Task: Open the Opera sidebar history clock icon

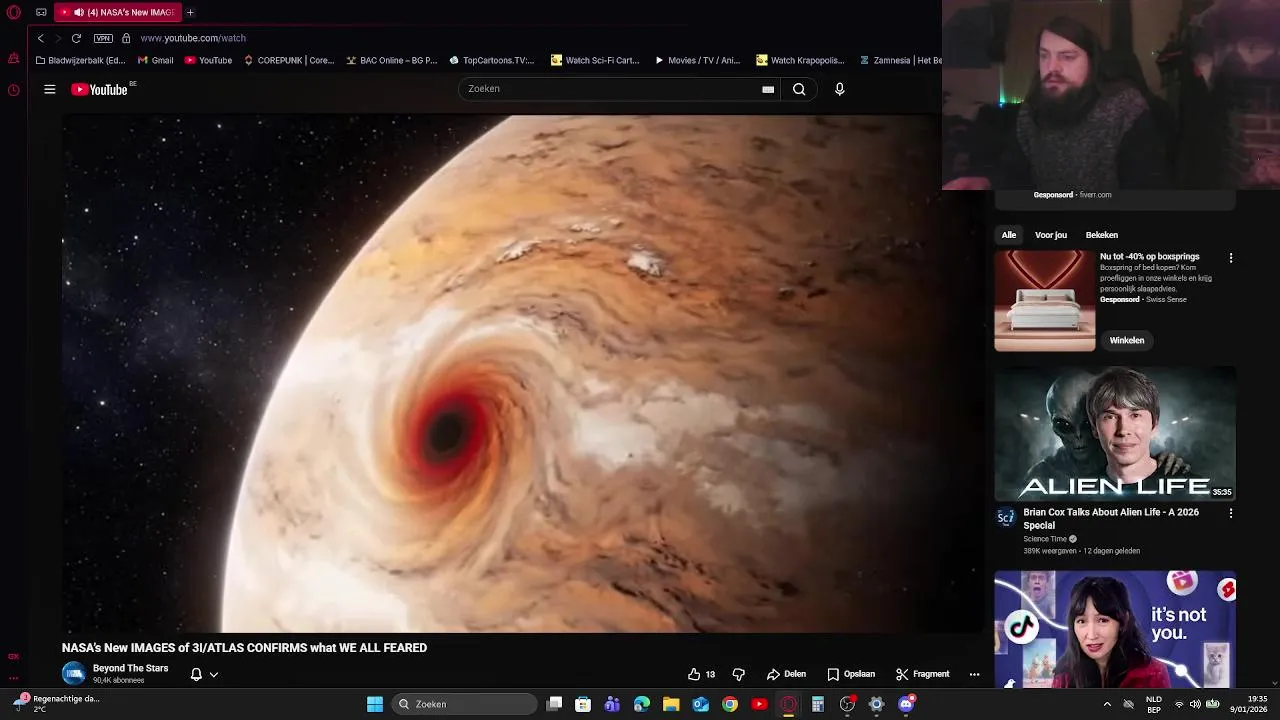Action: [13, 90]
